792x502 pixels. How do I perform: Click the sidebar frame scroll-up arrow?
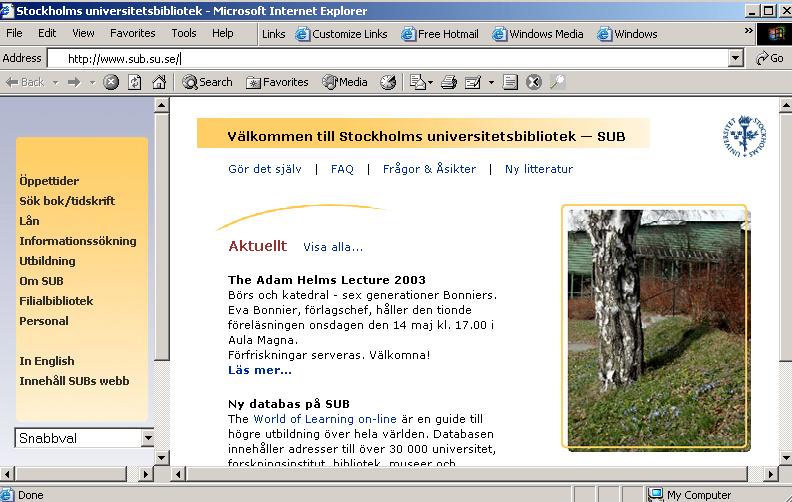tap(161, 105)
